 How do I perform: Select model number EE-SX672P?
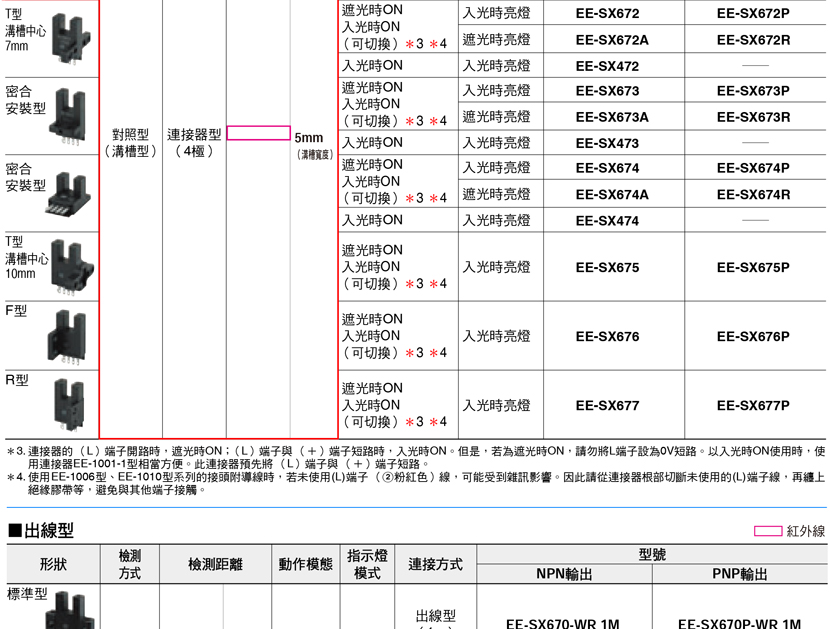coord(753,13)
